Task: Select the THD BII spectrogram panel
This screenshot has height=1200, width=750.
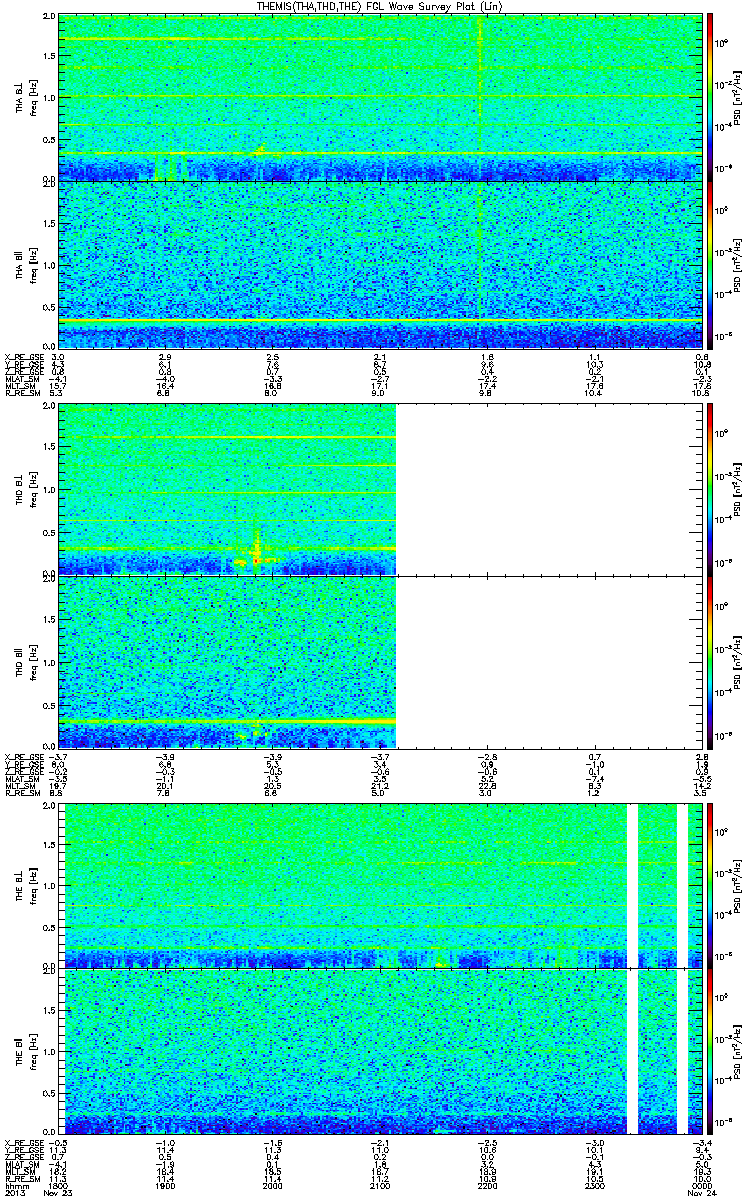Action: (x=380, y=660)
